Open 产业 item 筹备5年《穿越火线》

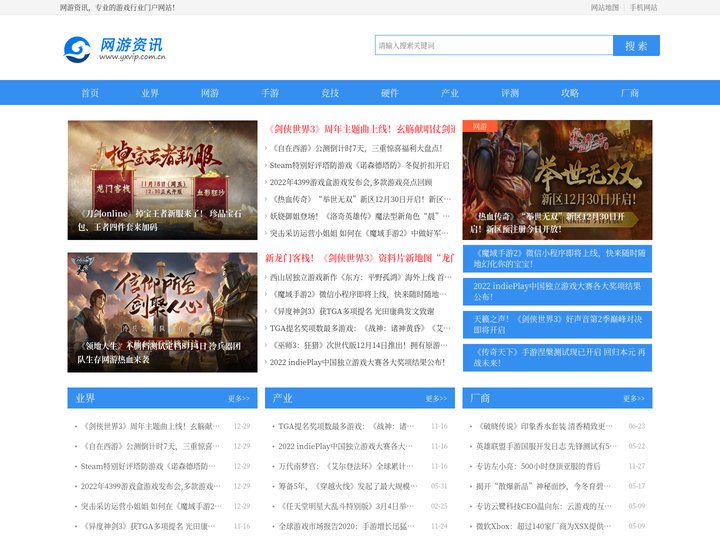[x=348, y=486]
